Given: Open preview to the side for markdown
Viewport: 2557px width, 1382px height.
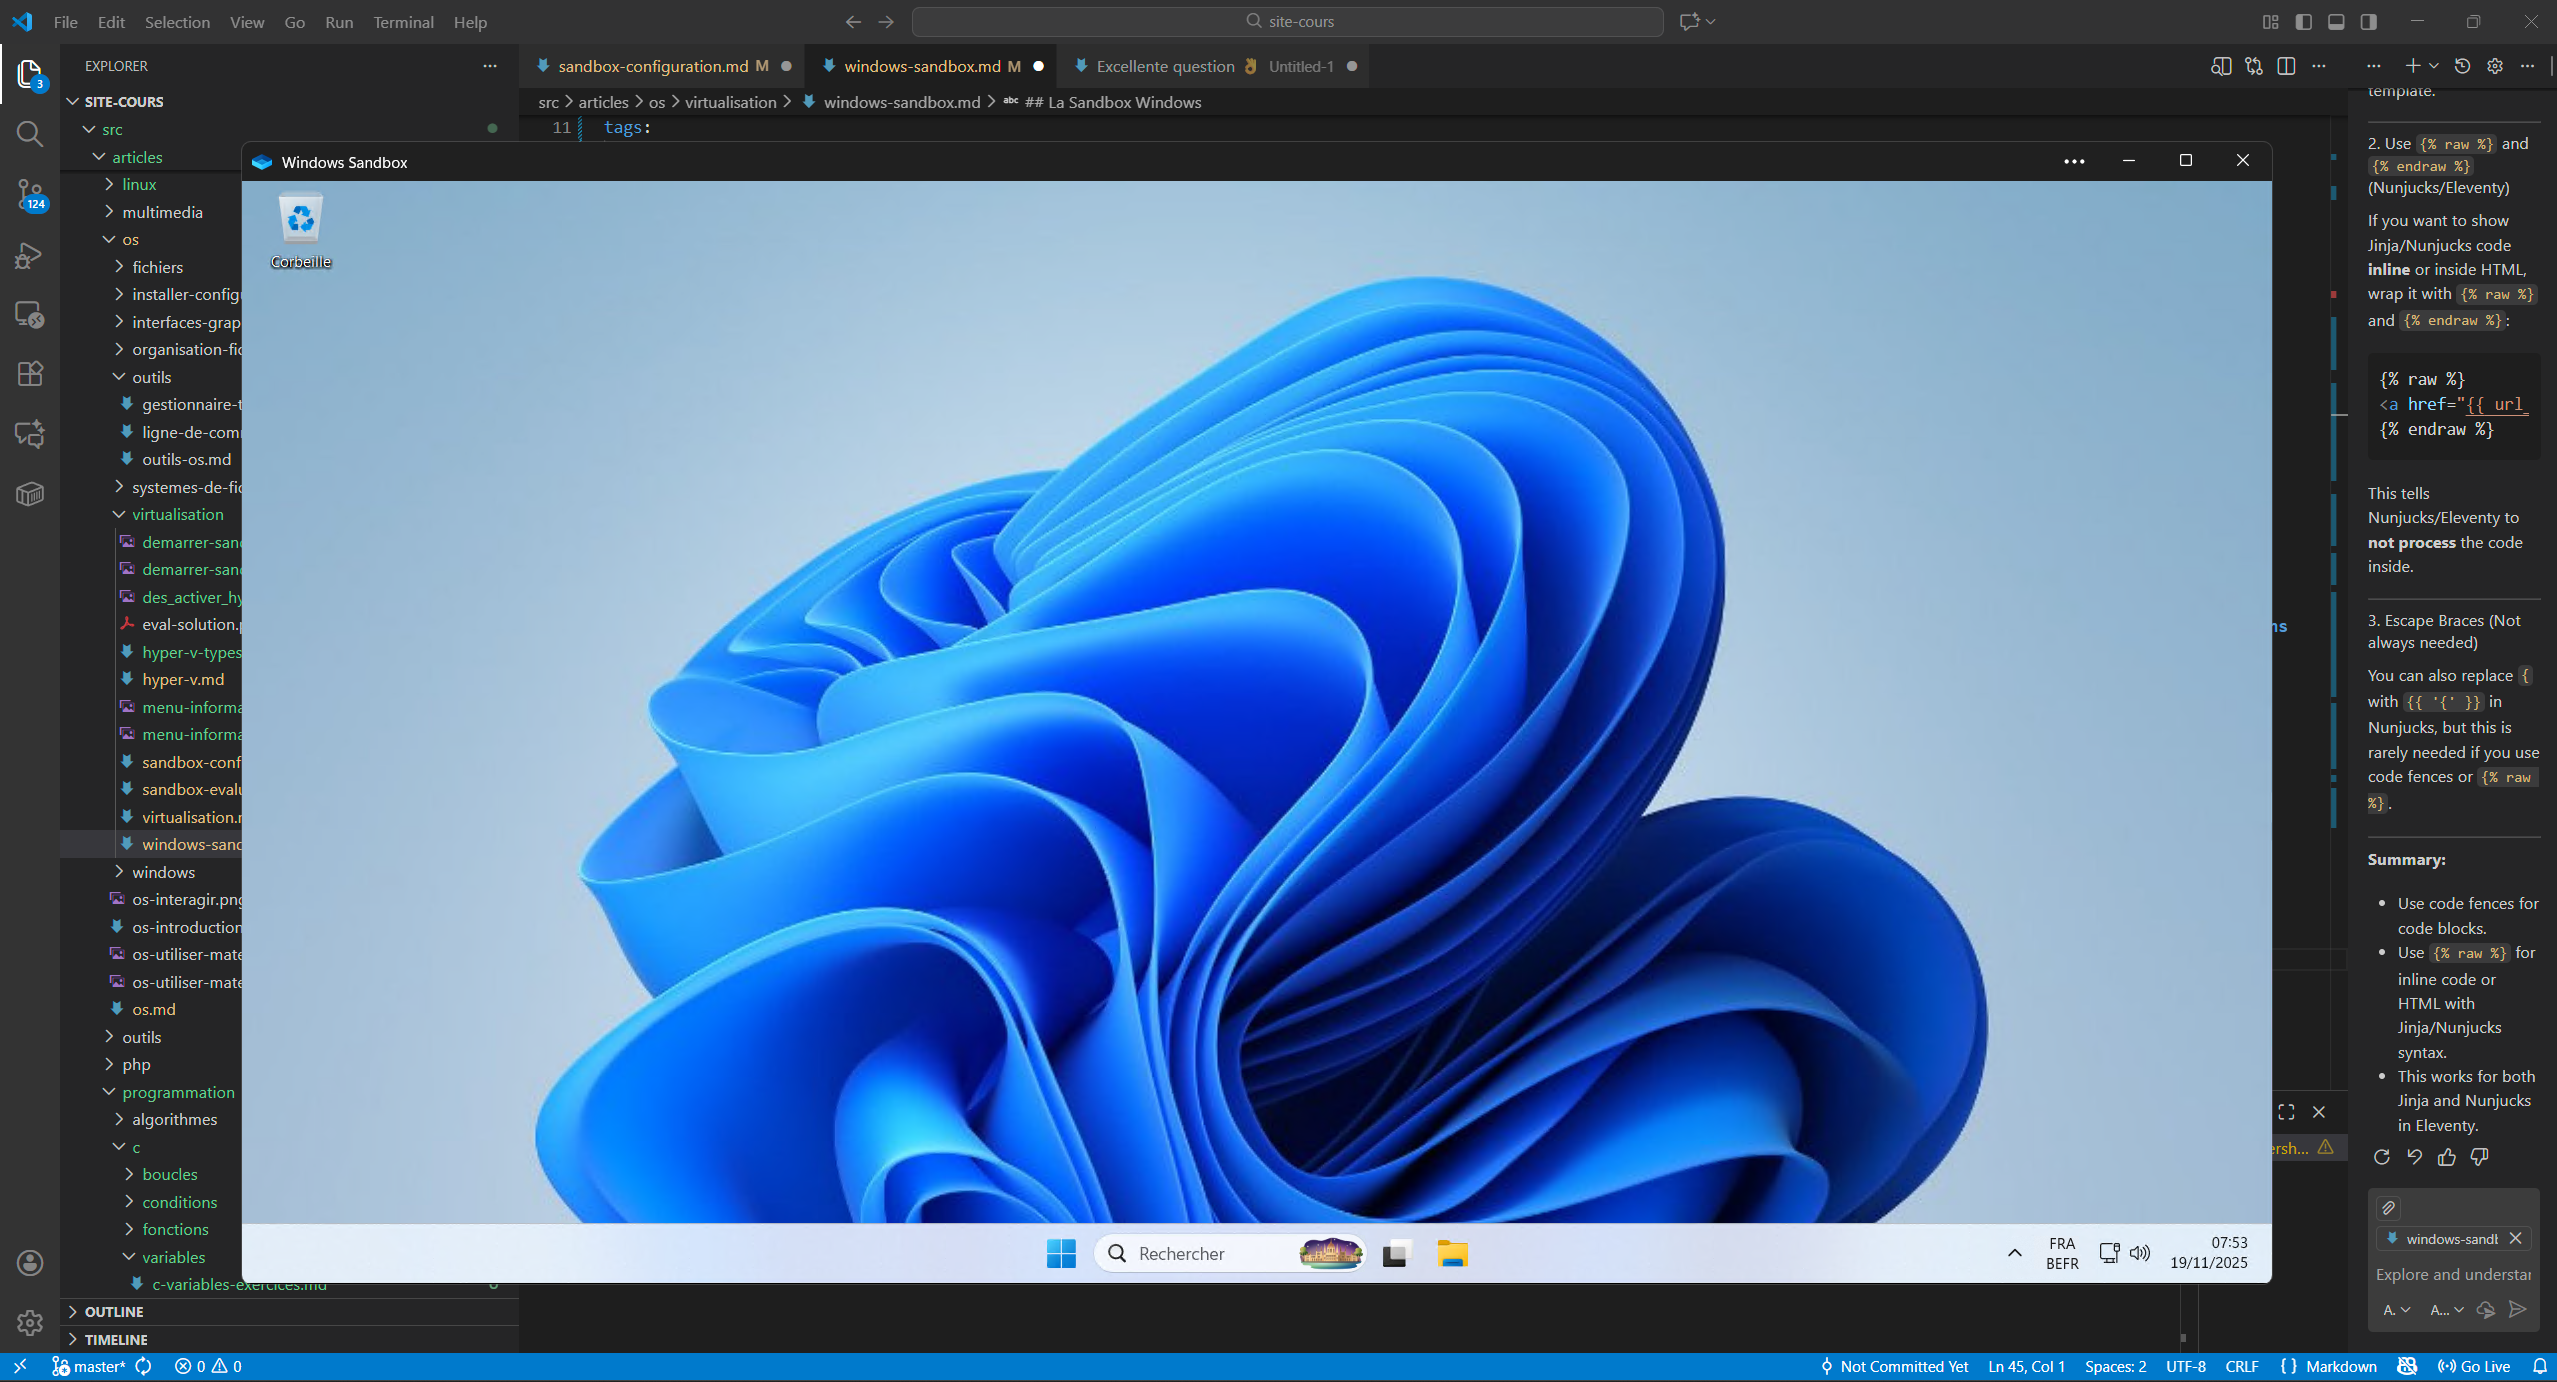Looking at the screenshot, I should click(x=2221, y=66).
